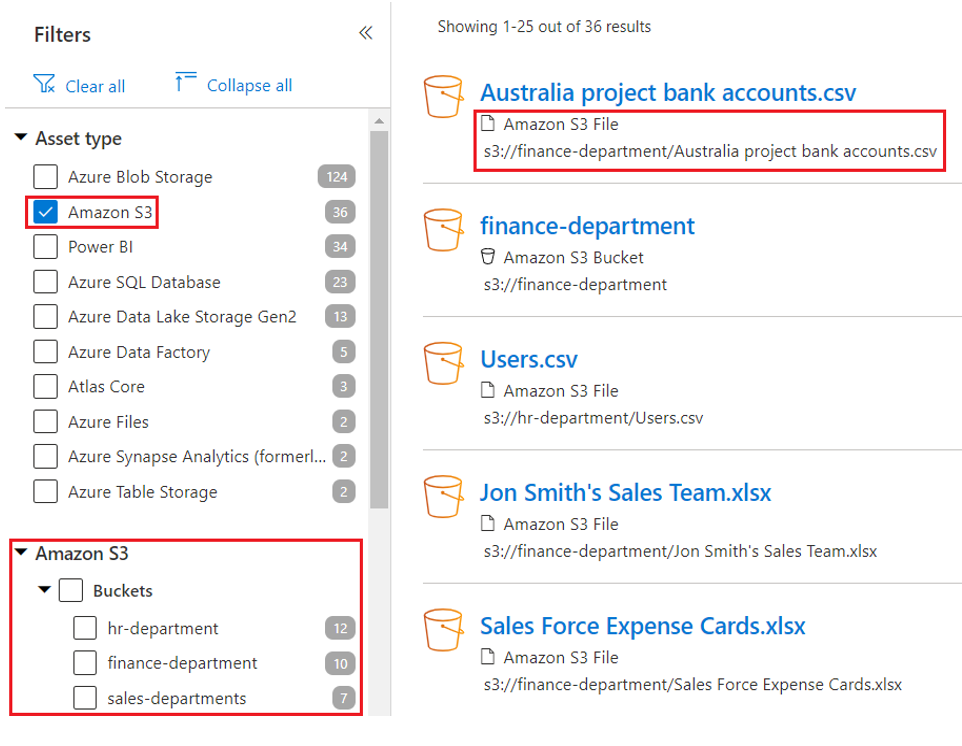962x746 pixels.
Task: Click bucket icon beside Users.csv
Action: click(443, 363)
